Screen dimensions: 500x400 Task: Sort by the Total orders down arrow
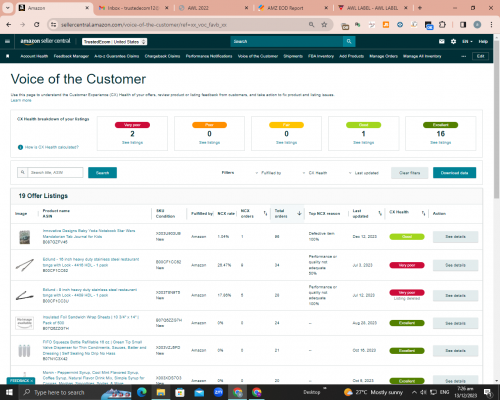299,213
